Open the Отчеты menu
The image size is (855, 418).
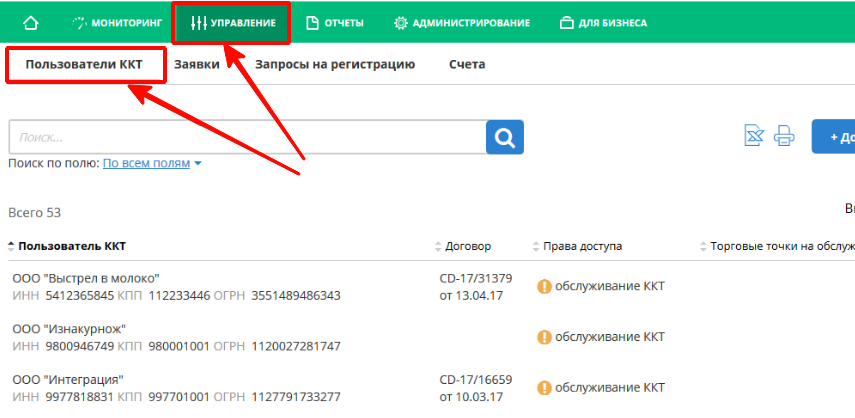(x=335, y=23)
